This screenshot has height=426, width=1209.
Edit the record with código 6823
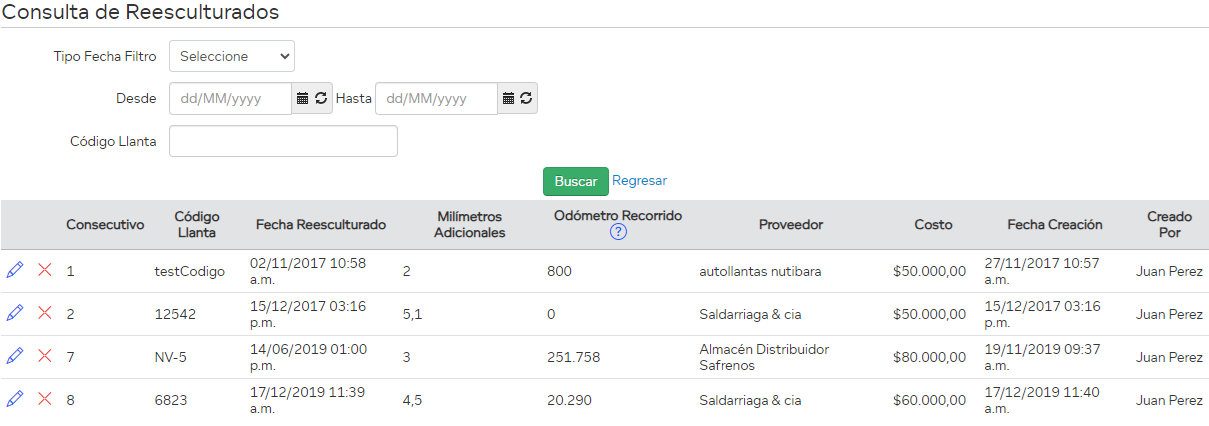(x=14, y=399)
